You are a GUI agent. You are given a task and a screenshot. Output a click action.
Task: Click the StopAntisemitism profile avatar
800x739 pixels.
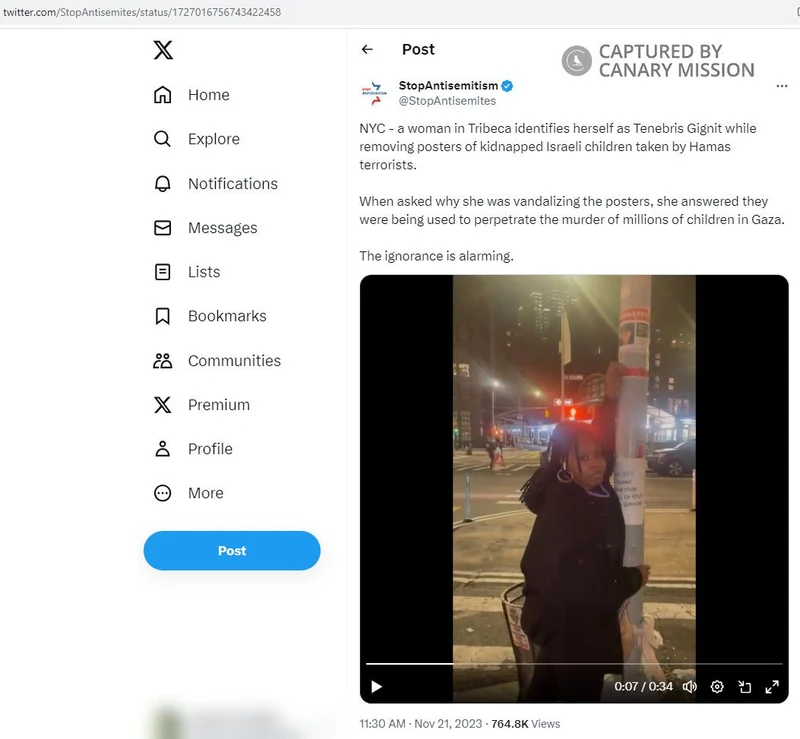click(374, 93)
